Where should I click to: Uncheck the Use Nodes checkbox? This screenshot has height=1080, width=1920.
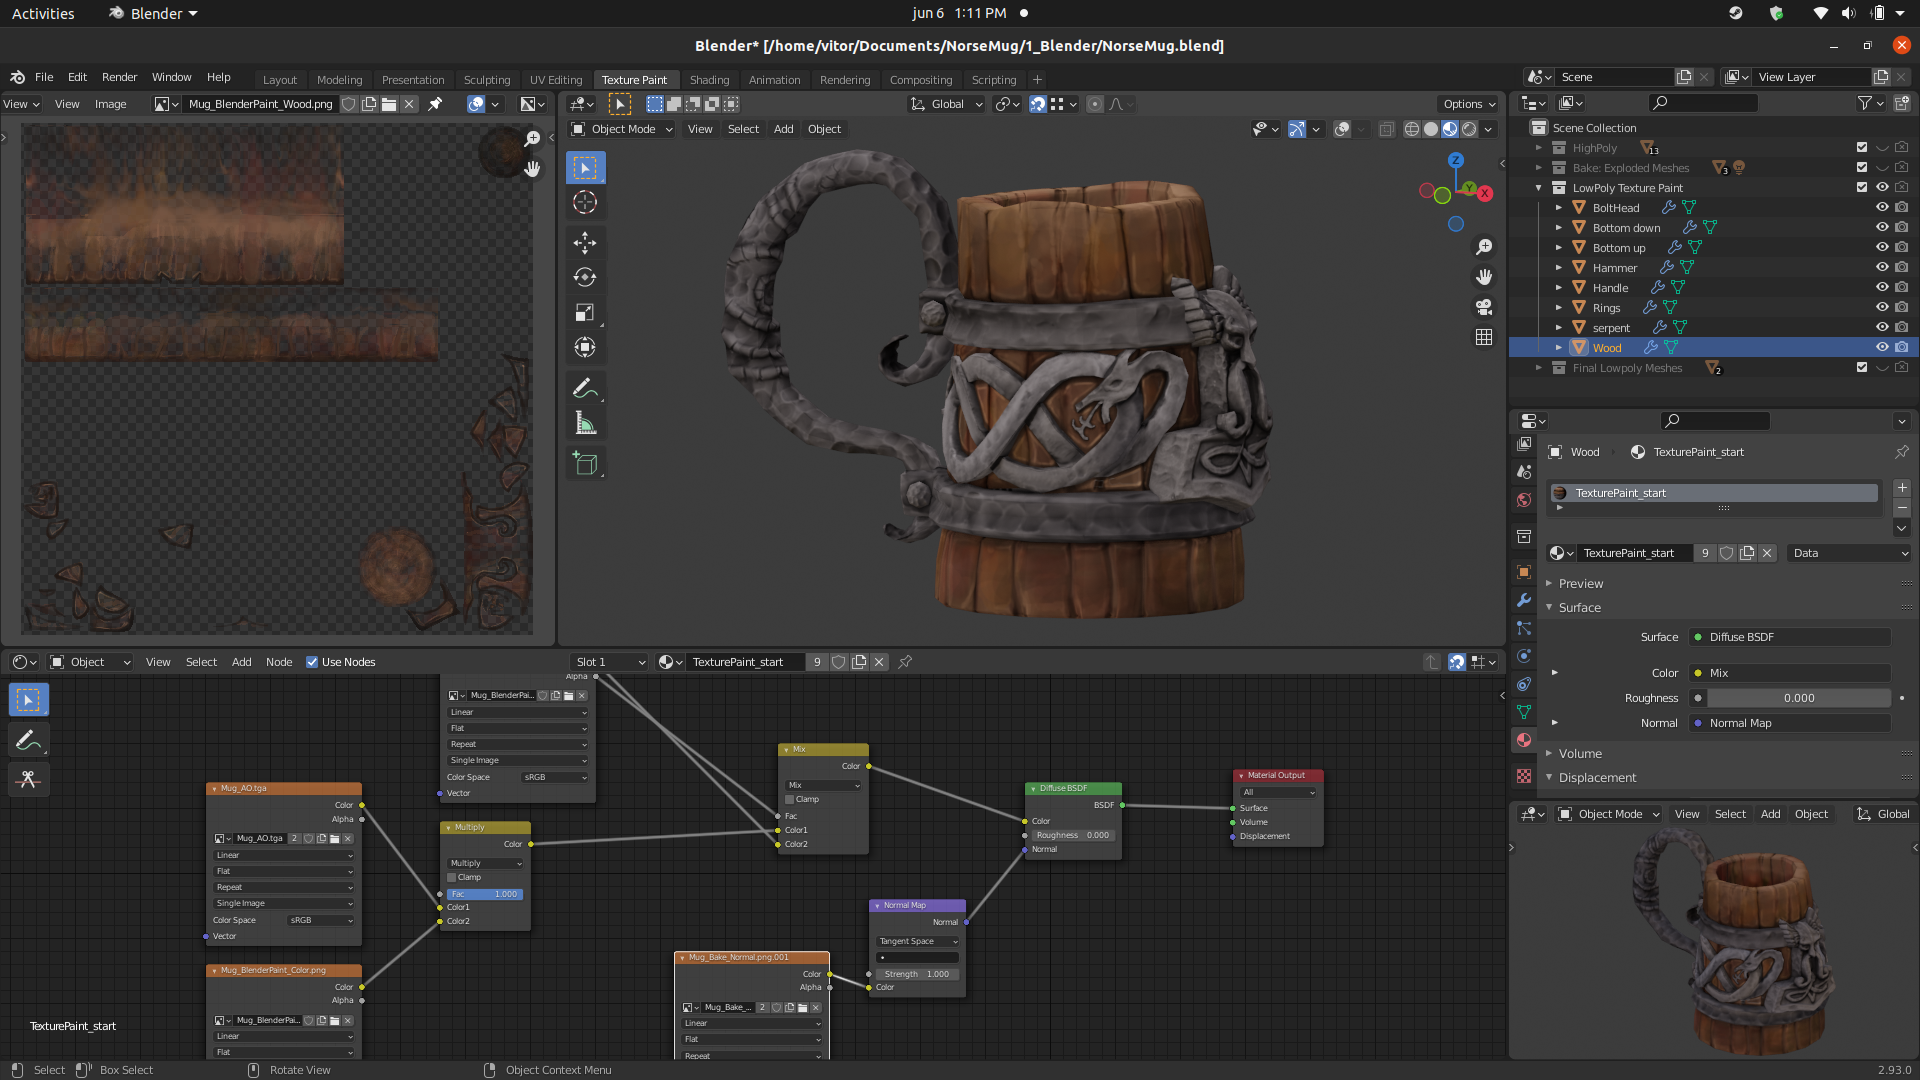tap(312, 662)
